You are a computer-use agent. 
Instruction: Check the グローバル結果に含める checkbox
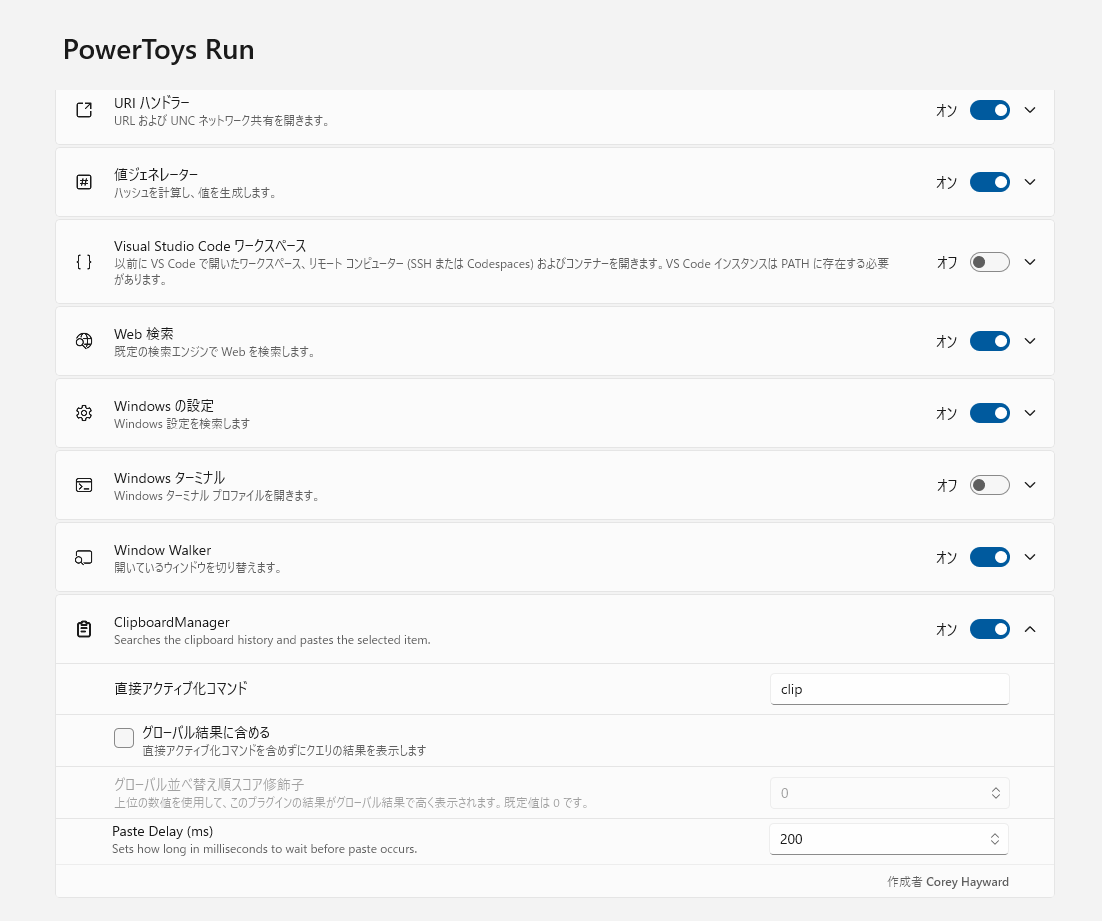[x=124, y=738]
